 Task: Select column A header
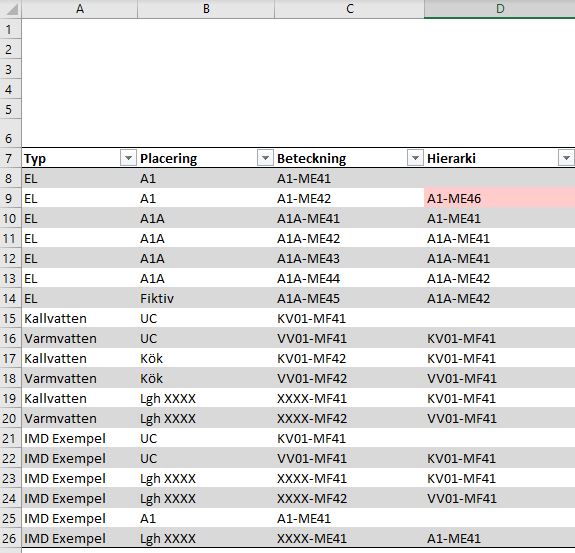click(x=80, y=9)
